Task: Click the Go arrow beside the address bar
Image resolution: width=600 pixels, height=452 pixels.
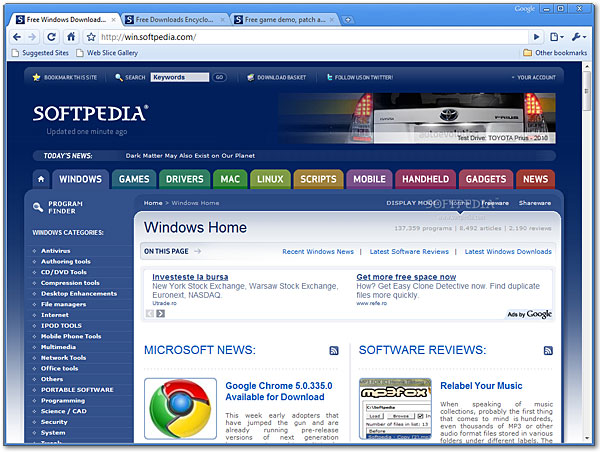Action: (x=536, y=37)
